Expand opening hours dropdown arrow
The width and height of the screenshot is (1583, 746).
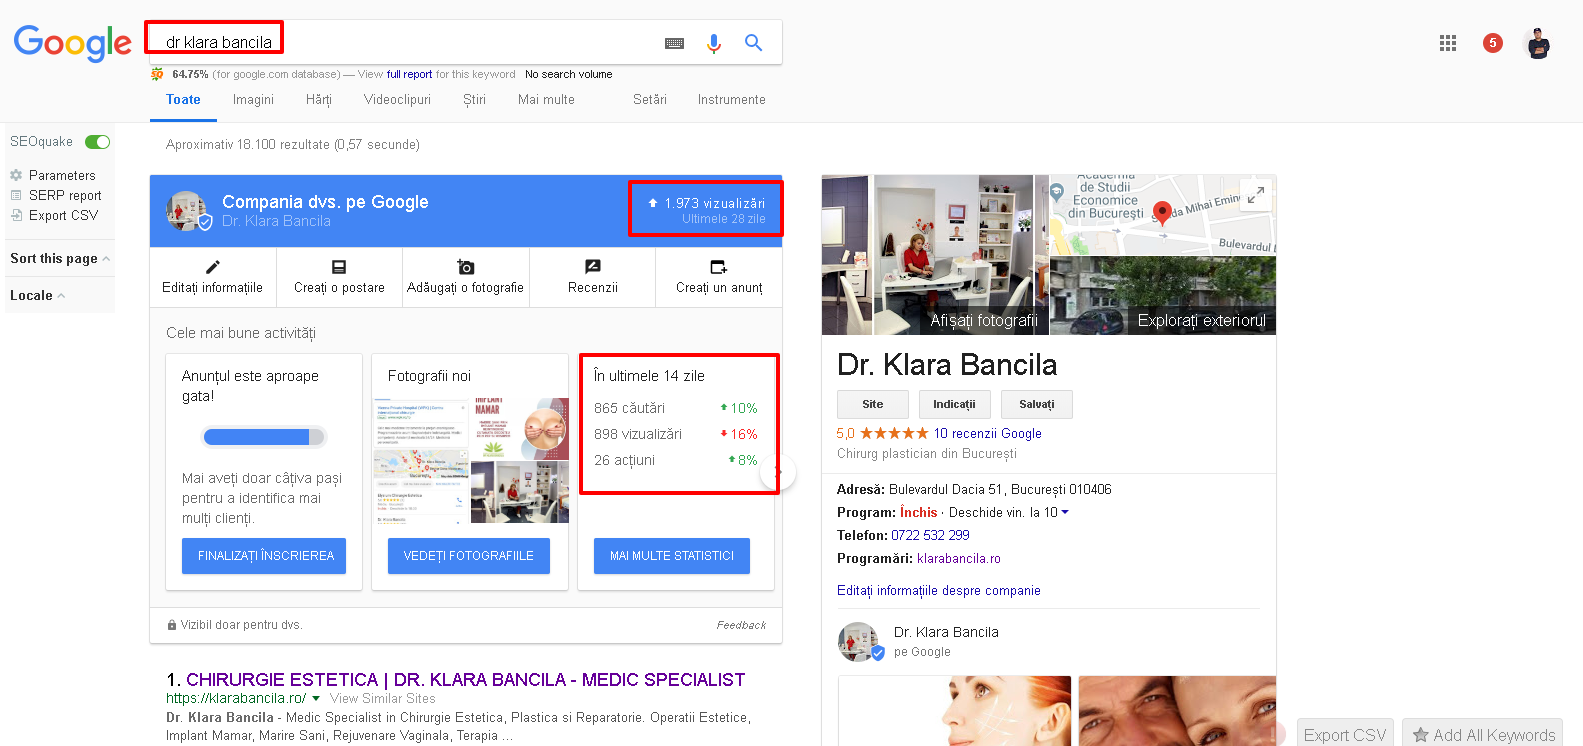[x=1065, y=512]
